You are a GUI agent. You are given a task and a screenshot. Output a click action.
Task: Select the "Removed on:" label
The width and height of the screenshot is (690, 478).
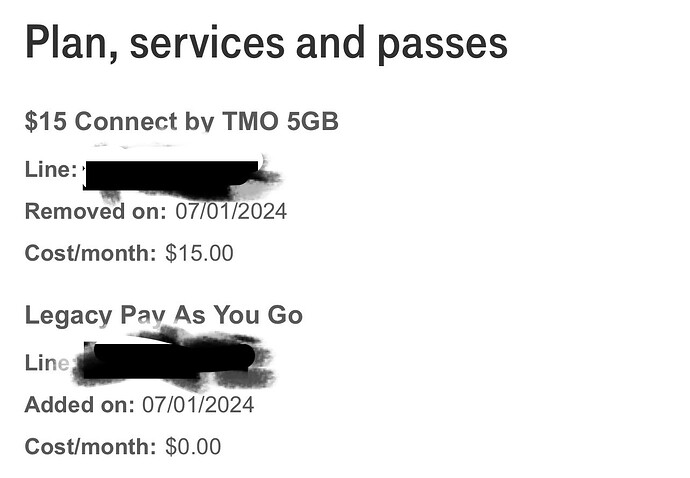coord(95,211)
